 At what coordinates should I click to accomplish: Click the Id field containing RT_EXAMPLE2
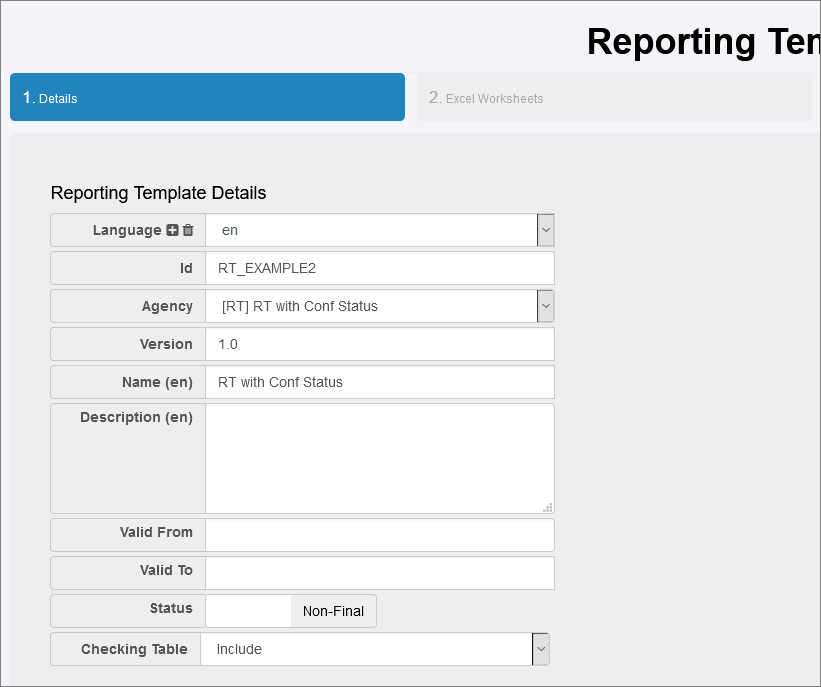(x=379, y=268)
